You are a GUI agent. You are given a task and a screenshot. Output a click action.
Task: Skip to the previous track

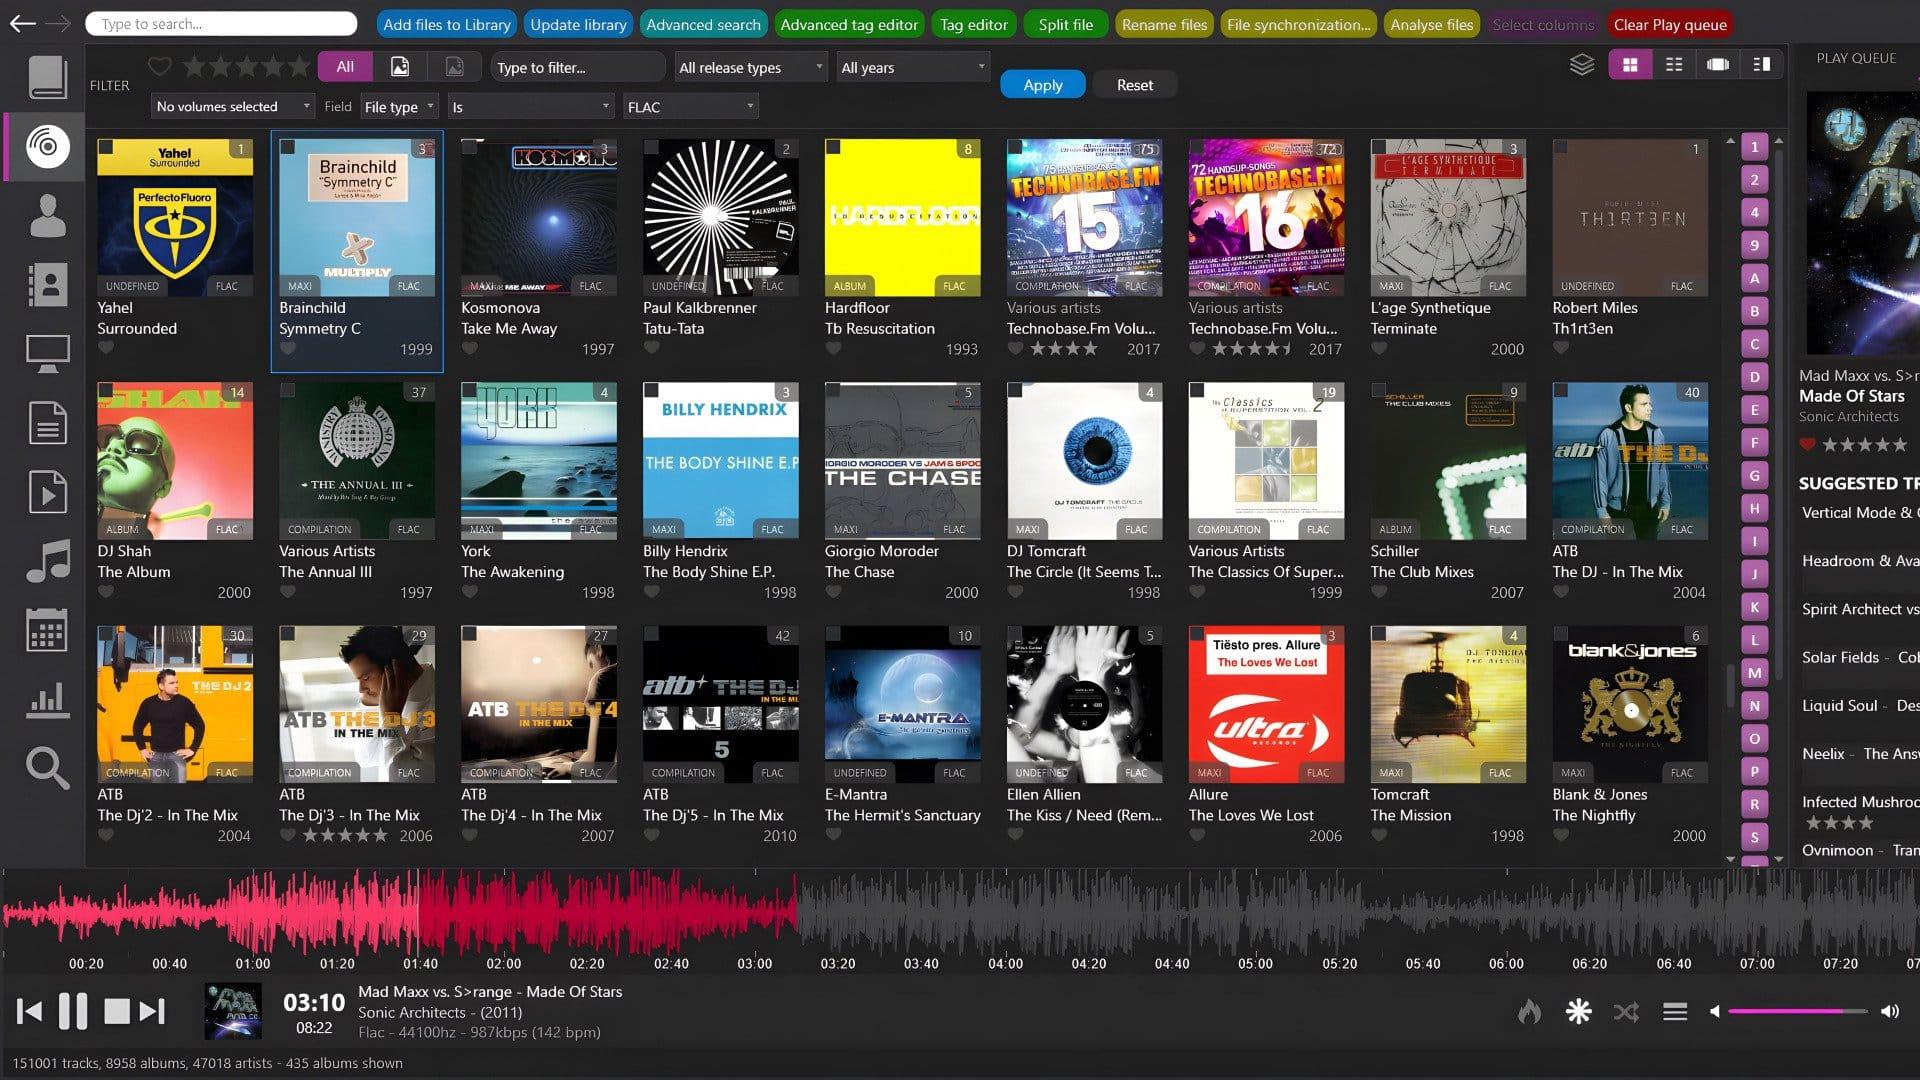(30, 1012)
